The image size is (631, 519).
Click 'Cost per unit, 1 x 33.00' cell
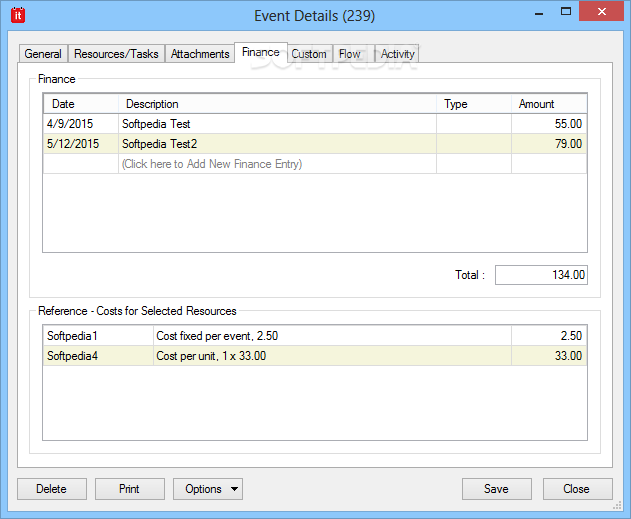[x=332, y=356]
